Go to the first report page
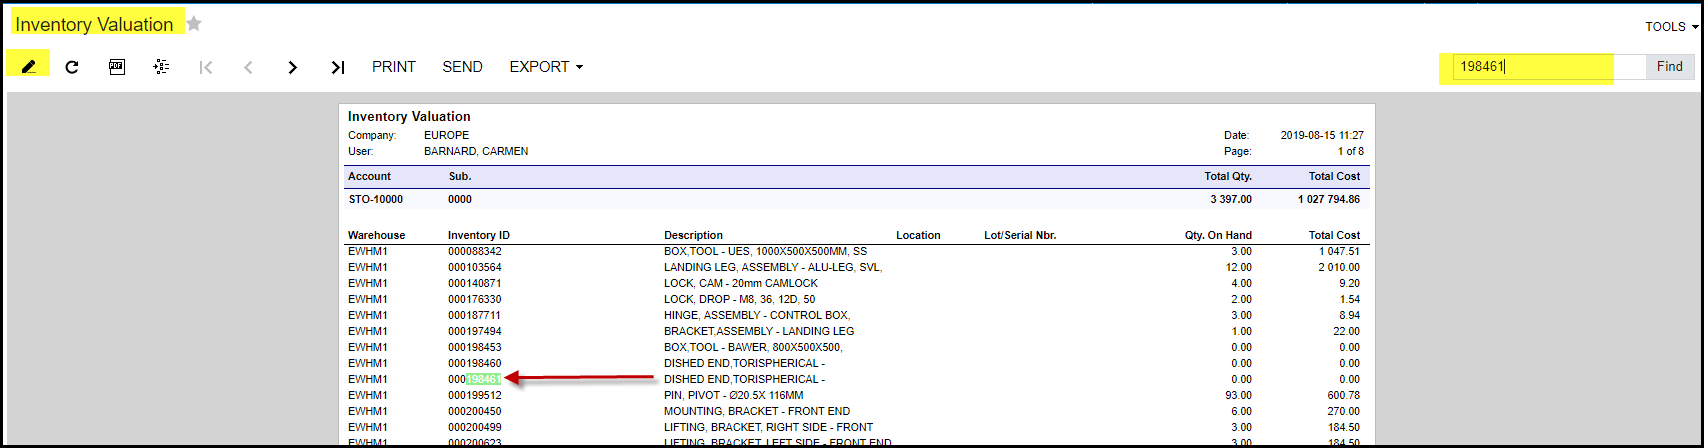The width and height of the screenshot is (1704, 448). (206, 67)
